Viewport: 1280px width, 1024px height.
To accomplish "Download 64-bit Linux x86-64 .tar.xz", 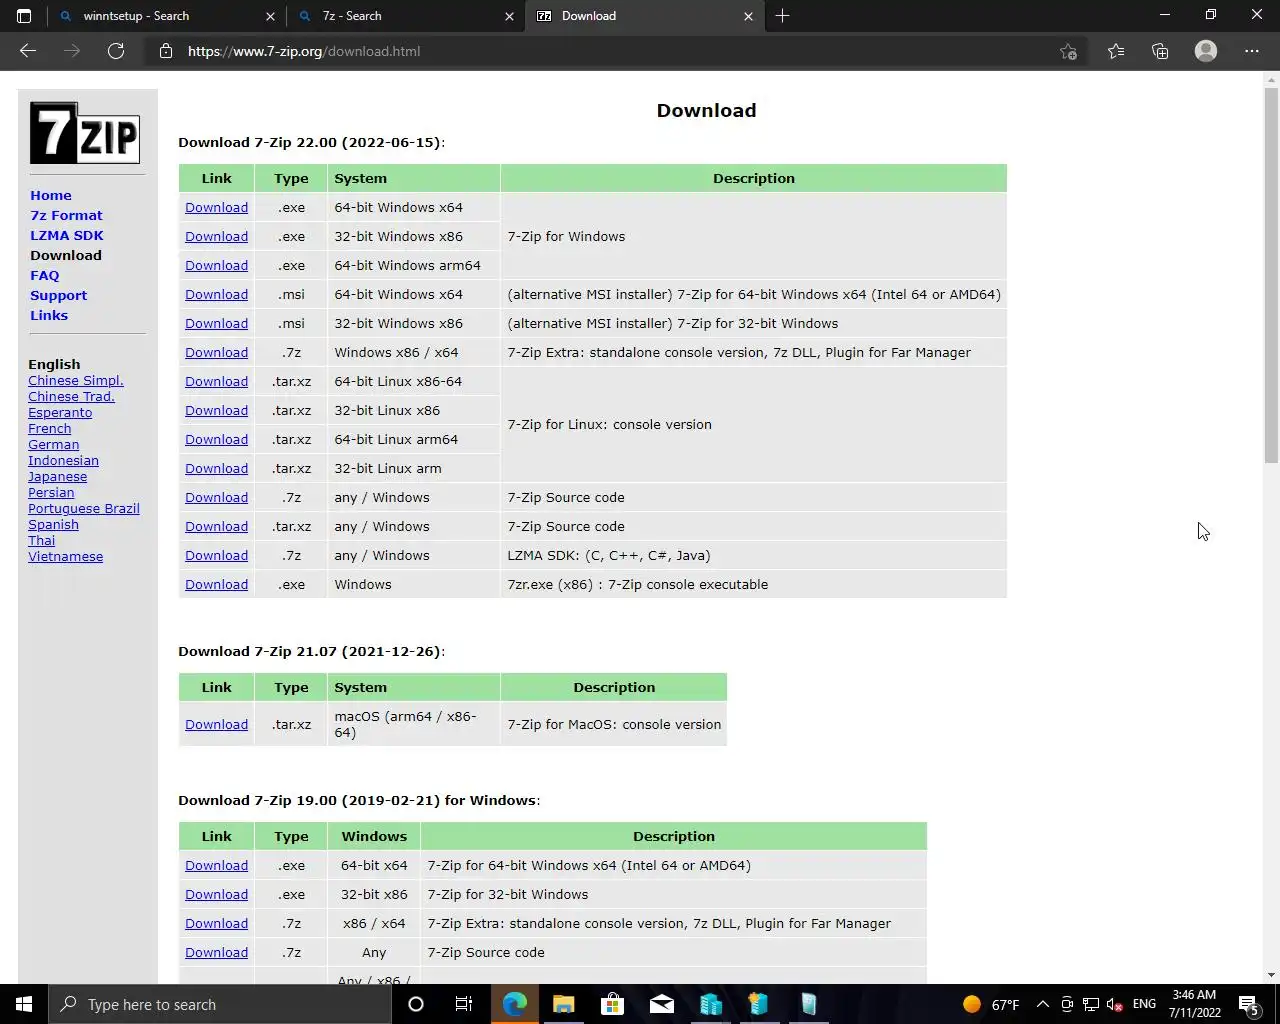I will (216, 381).
